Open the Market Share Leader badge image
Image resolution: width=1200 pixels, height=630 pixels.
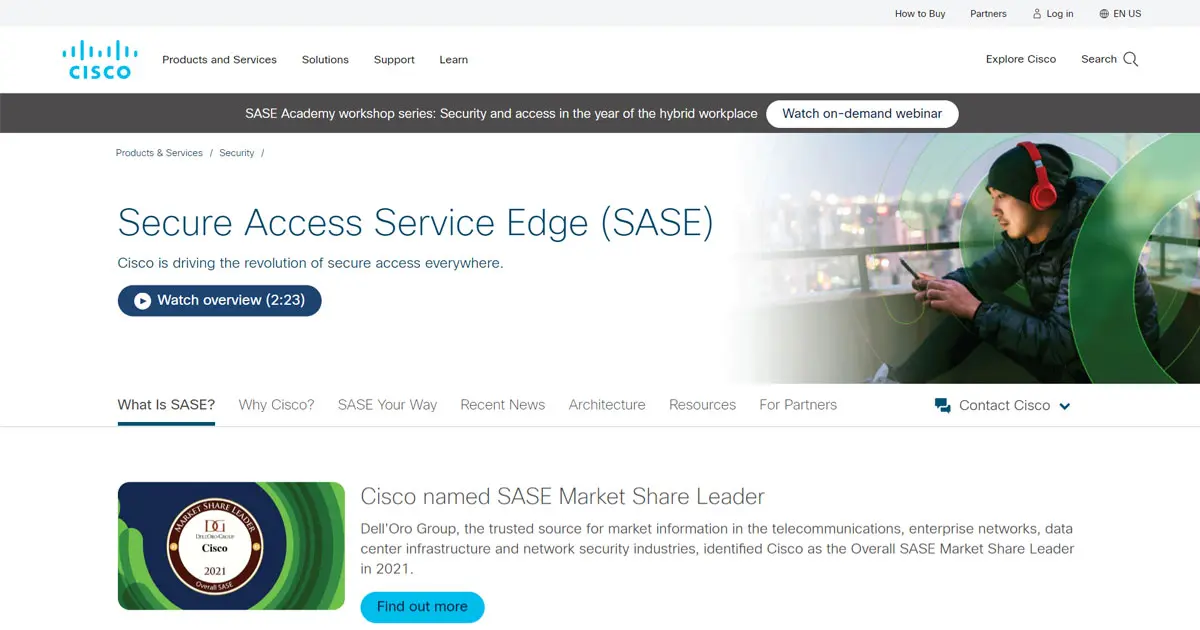click(x=231, y=546)
